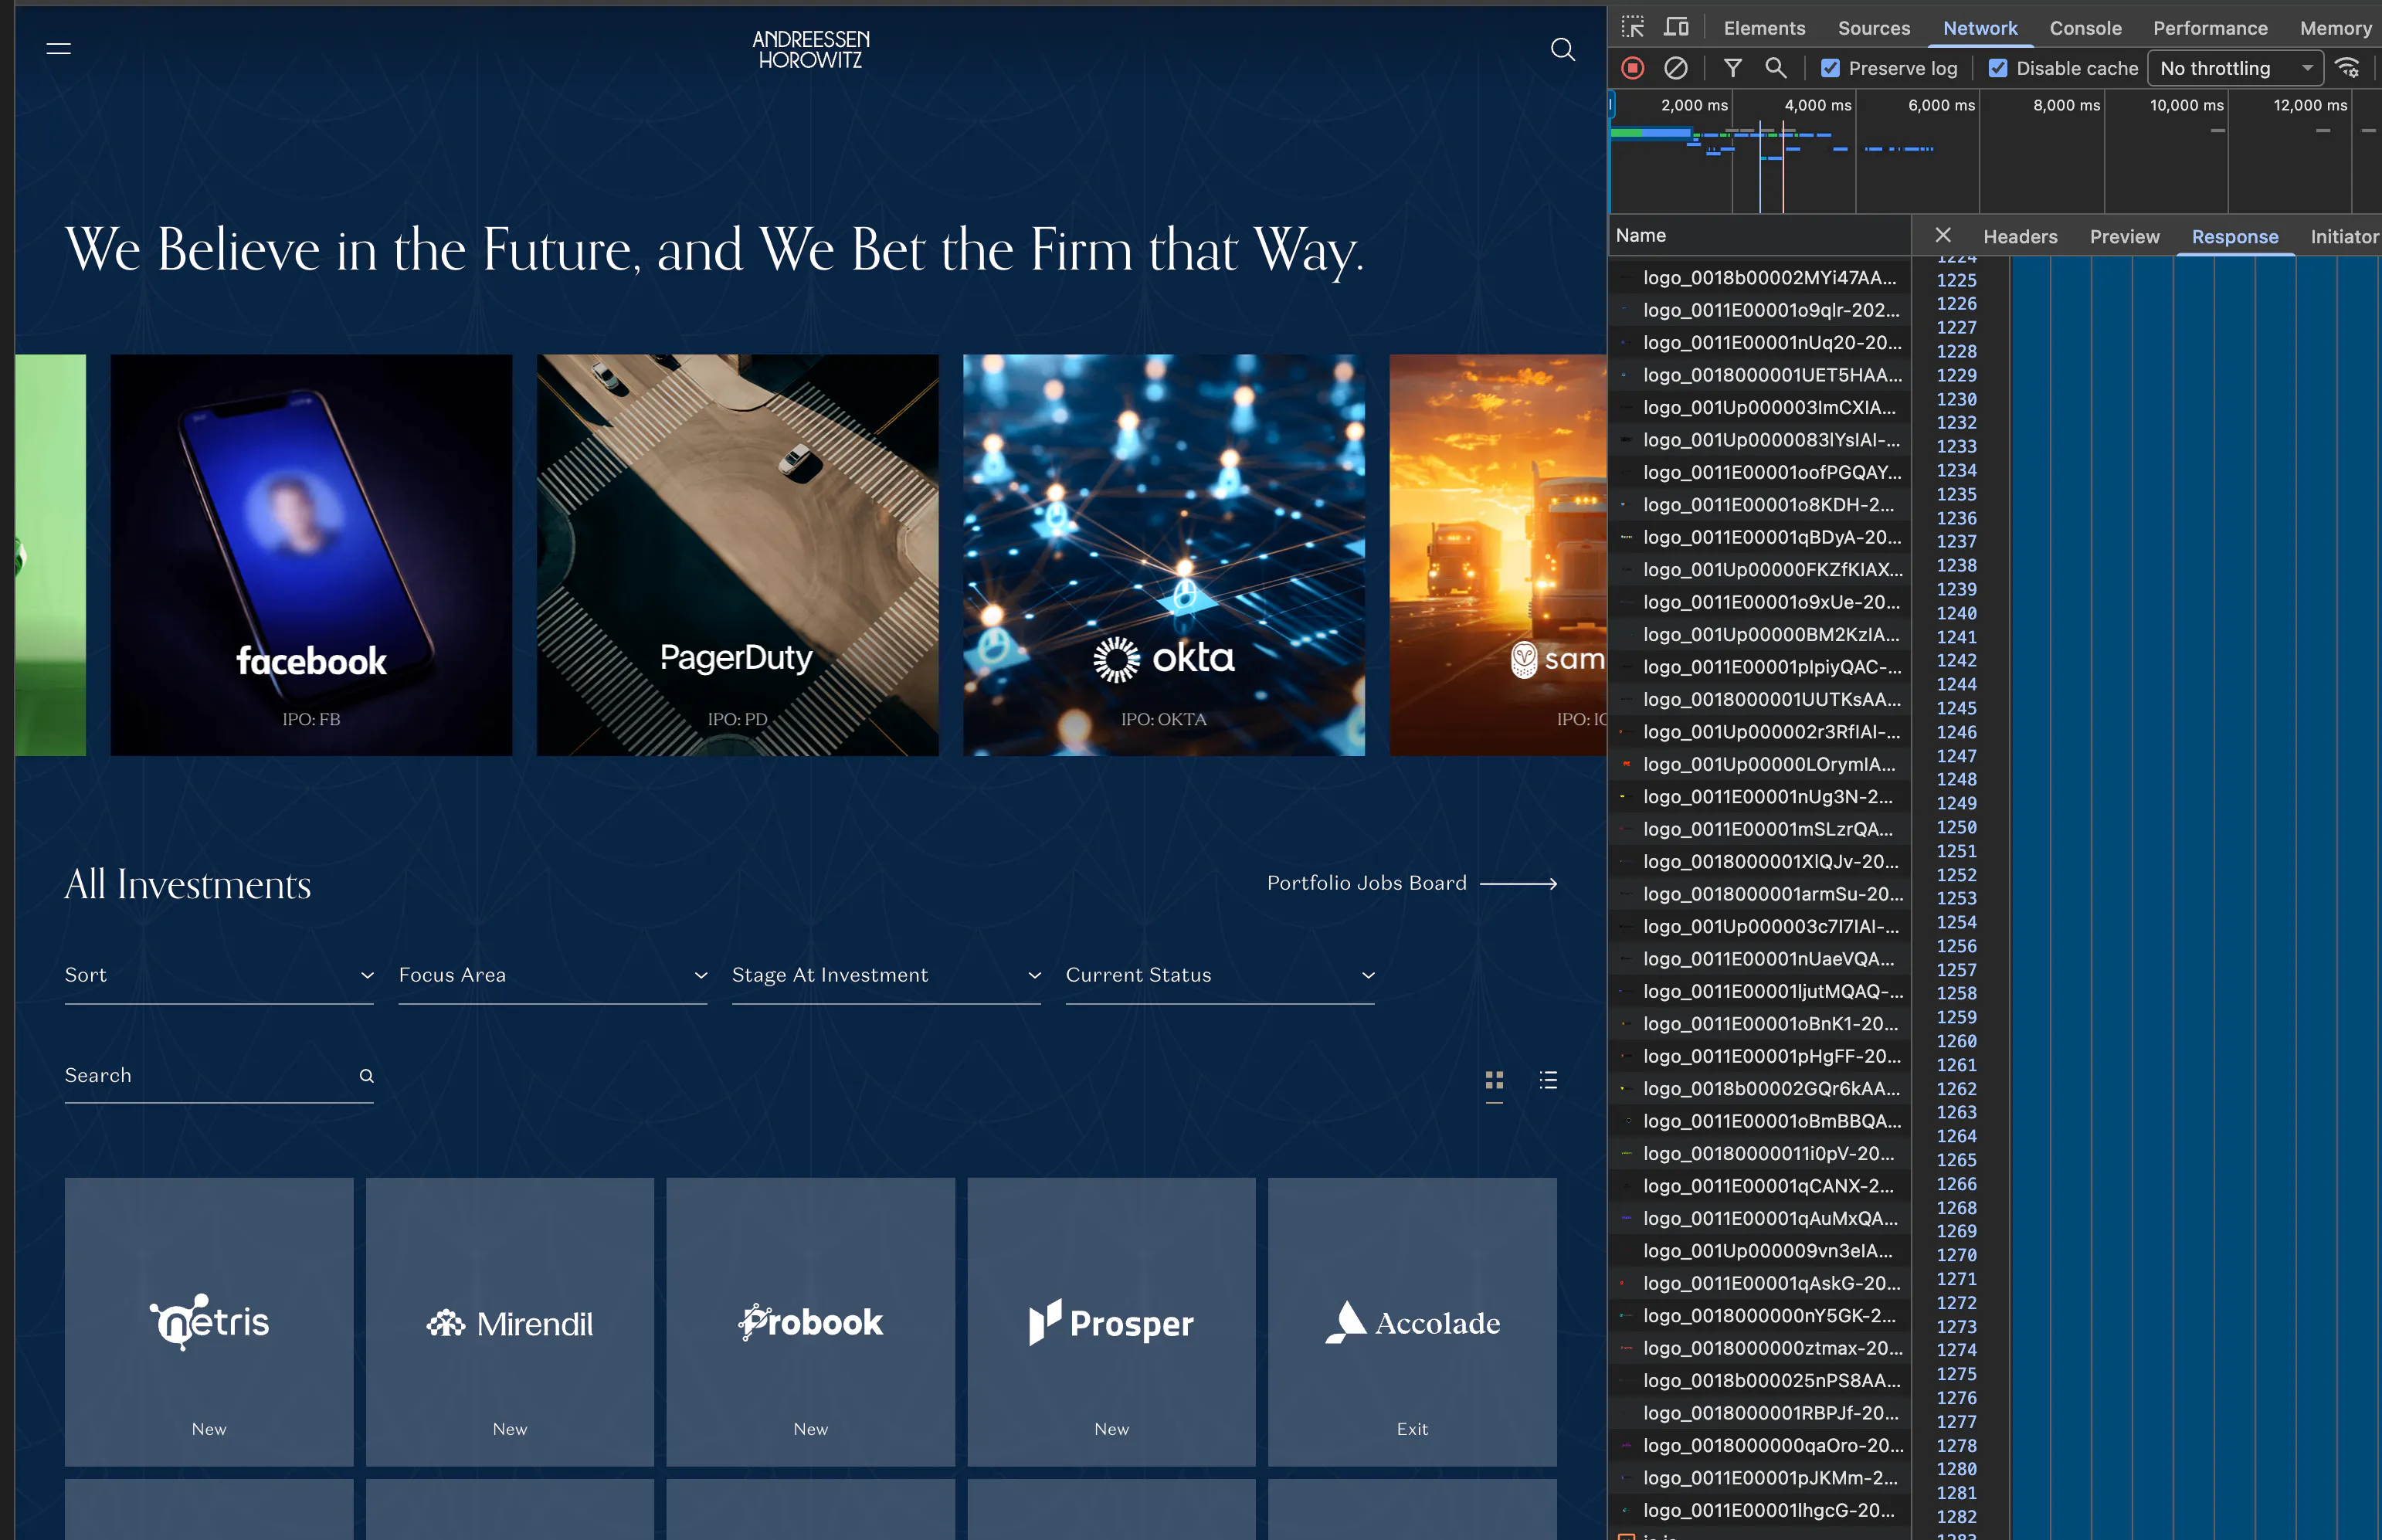2382x1540 pixels.
Task: Click the site search magnifier icon
Action: pyautogui.click(x=1562, y=49)
